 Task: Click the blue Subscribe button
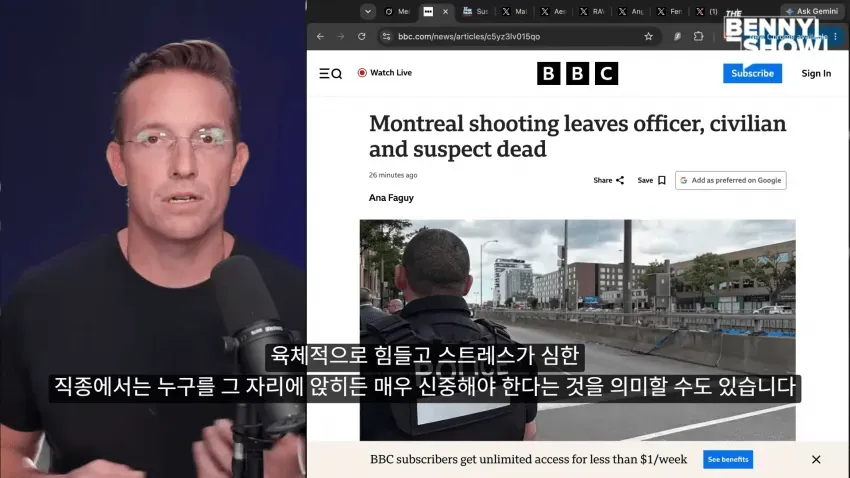[752, 73]
